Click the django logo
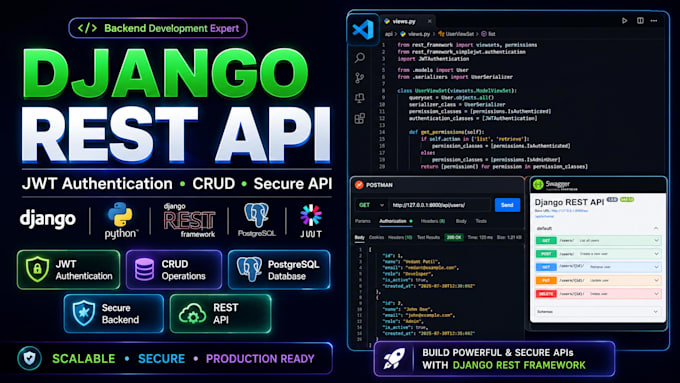 [x=48, y=219]
